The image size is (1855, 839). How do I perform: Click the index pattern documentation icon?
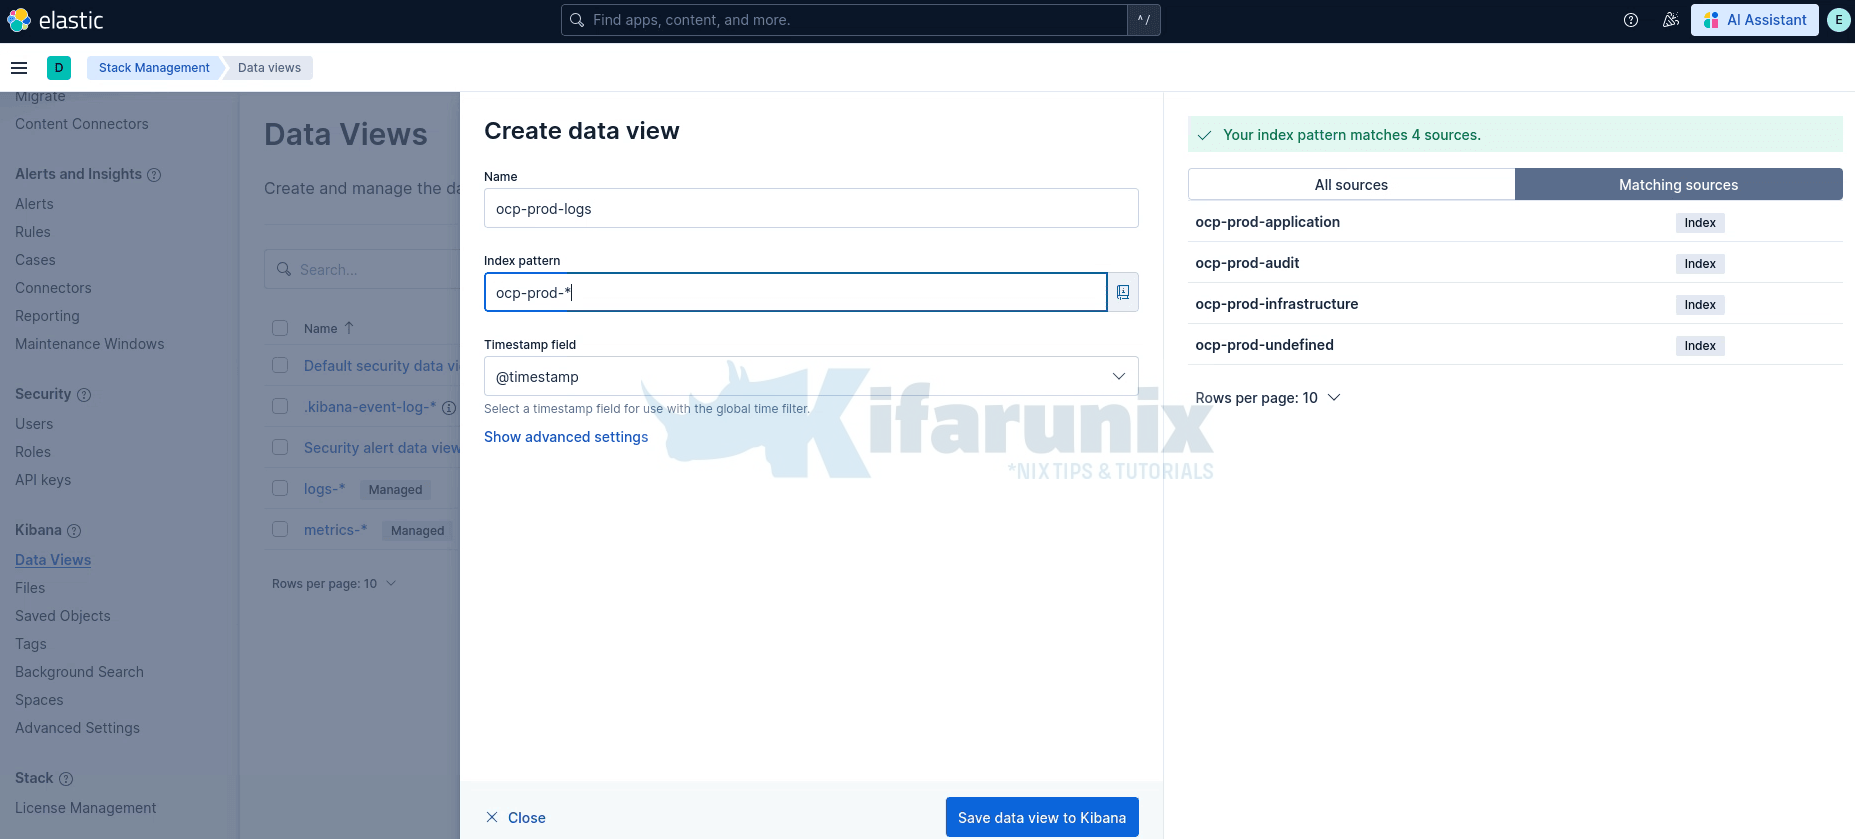[1123, 292]
